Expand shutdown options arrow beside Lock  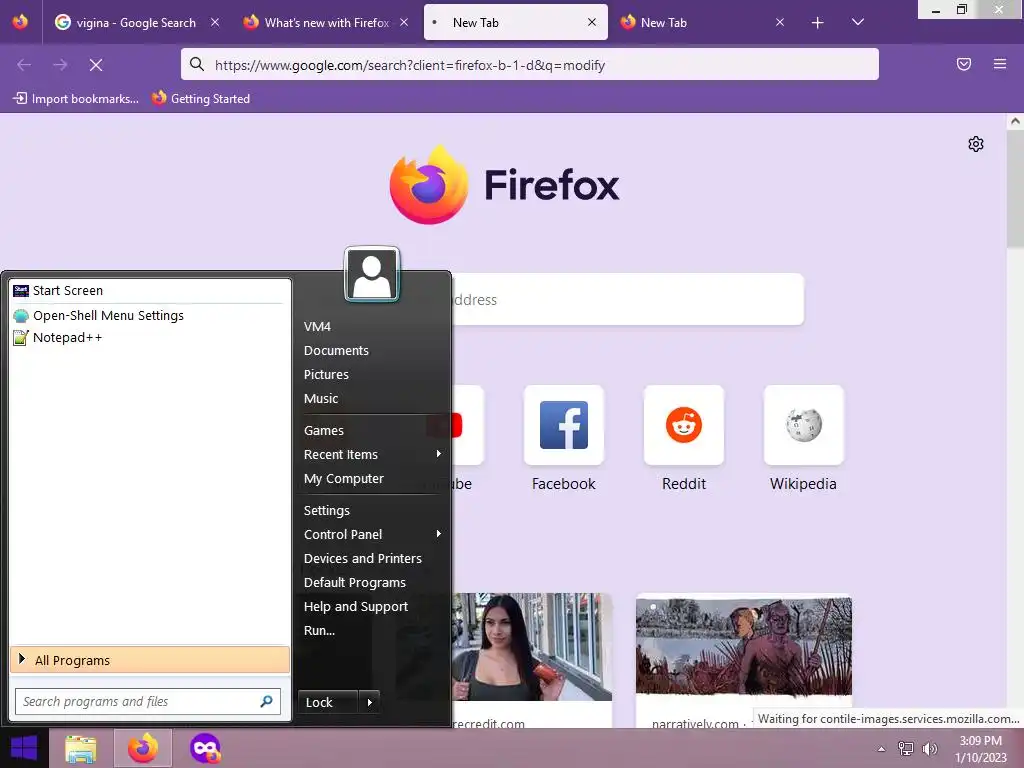pos(370,703)
